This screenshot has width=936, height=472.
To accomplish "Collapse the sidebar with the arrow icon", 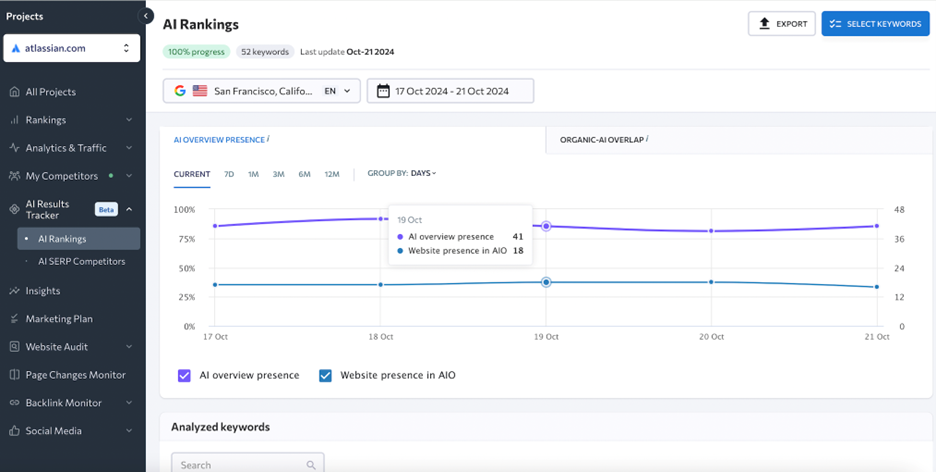I will [x=146, y=16].
